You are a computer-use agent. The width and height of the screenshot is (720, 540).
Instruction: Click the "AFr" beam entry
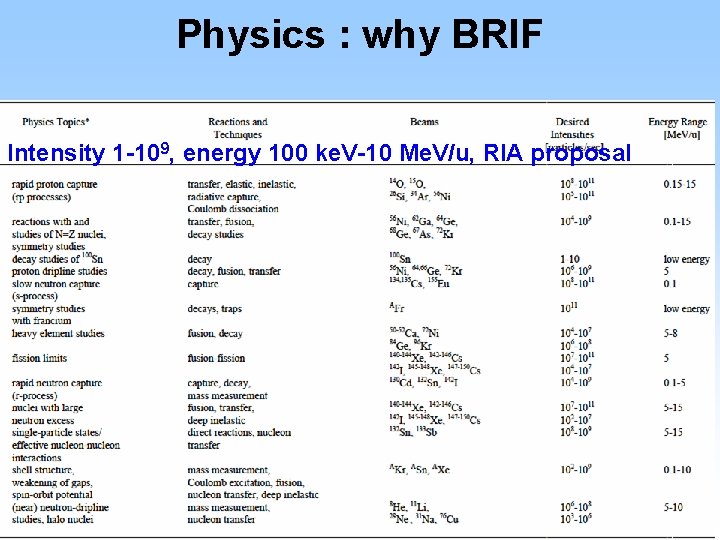tap(397, 307)
